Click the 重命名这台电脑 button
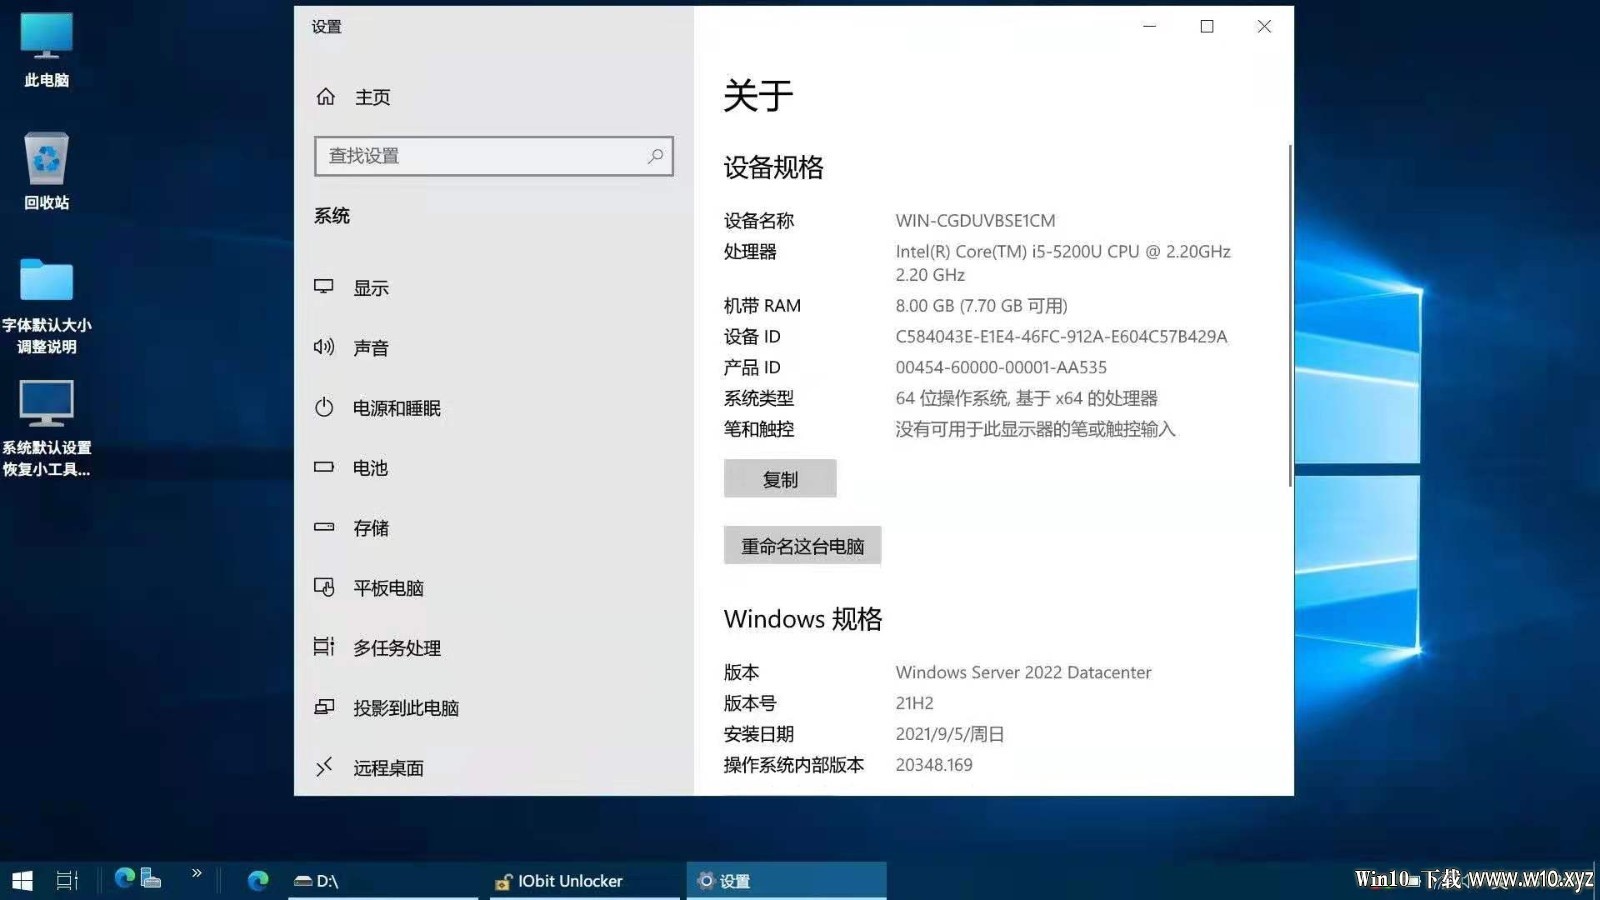Screen dimensions: 1600x900 point(802,546)
